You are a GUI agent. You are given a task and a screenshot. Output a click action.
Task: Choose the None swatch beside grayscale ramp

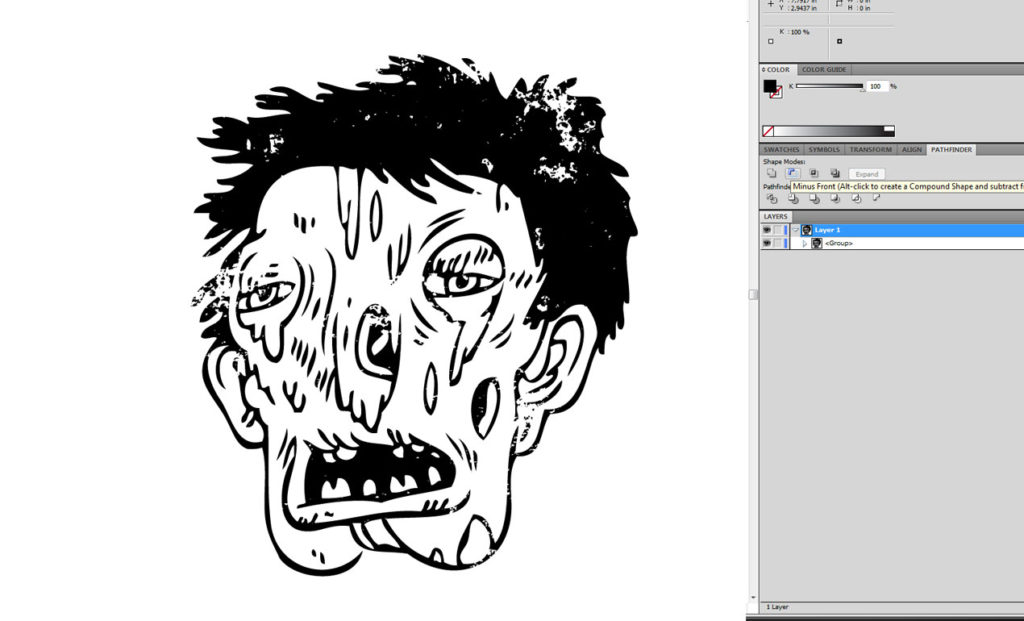coord(768,131)
